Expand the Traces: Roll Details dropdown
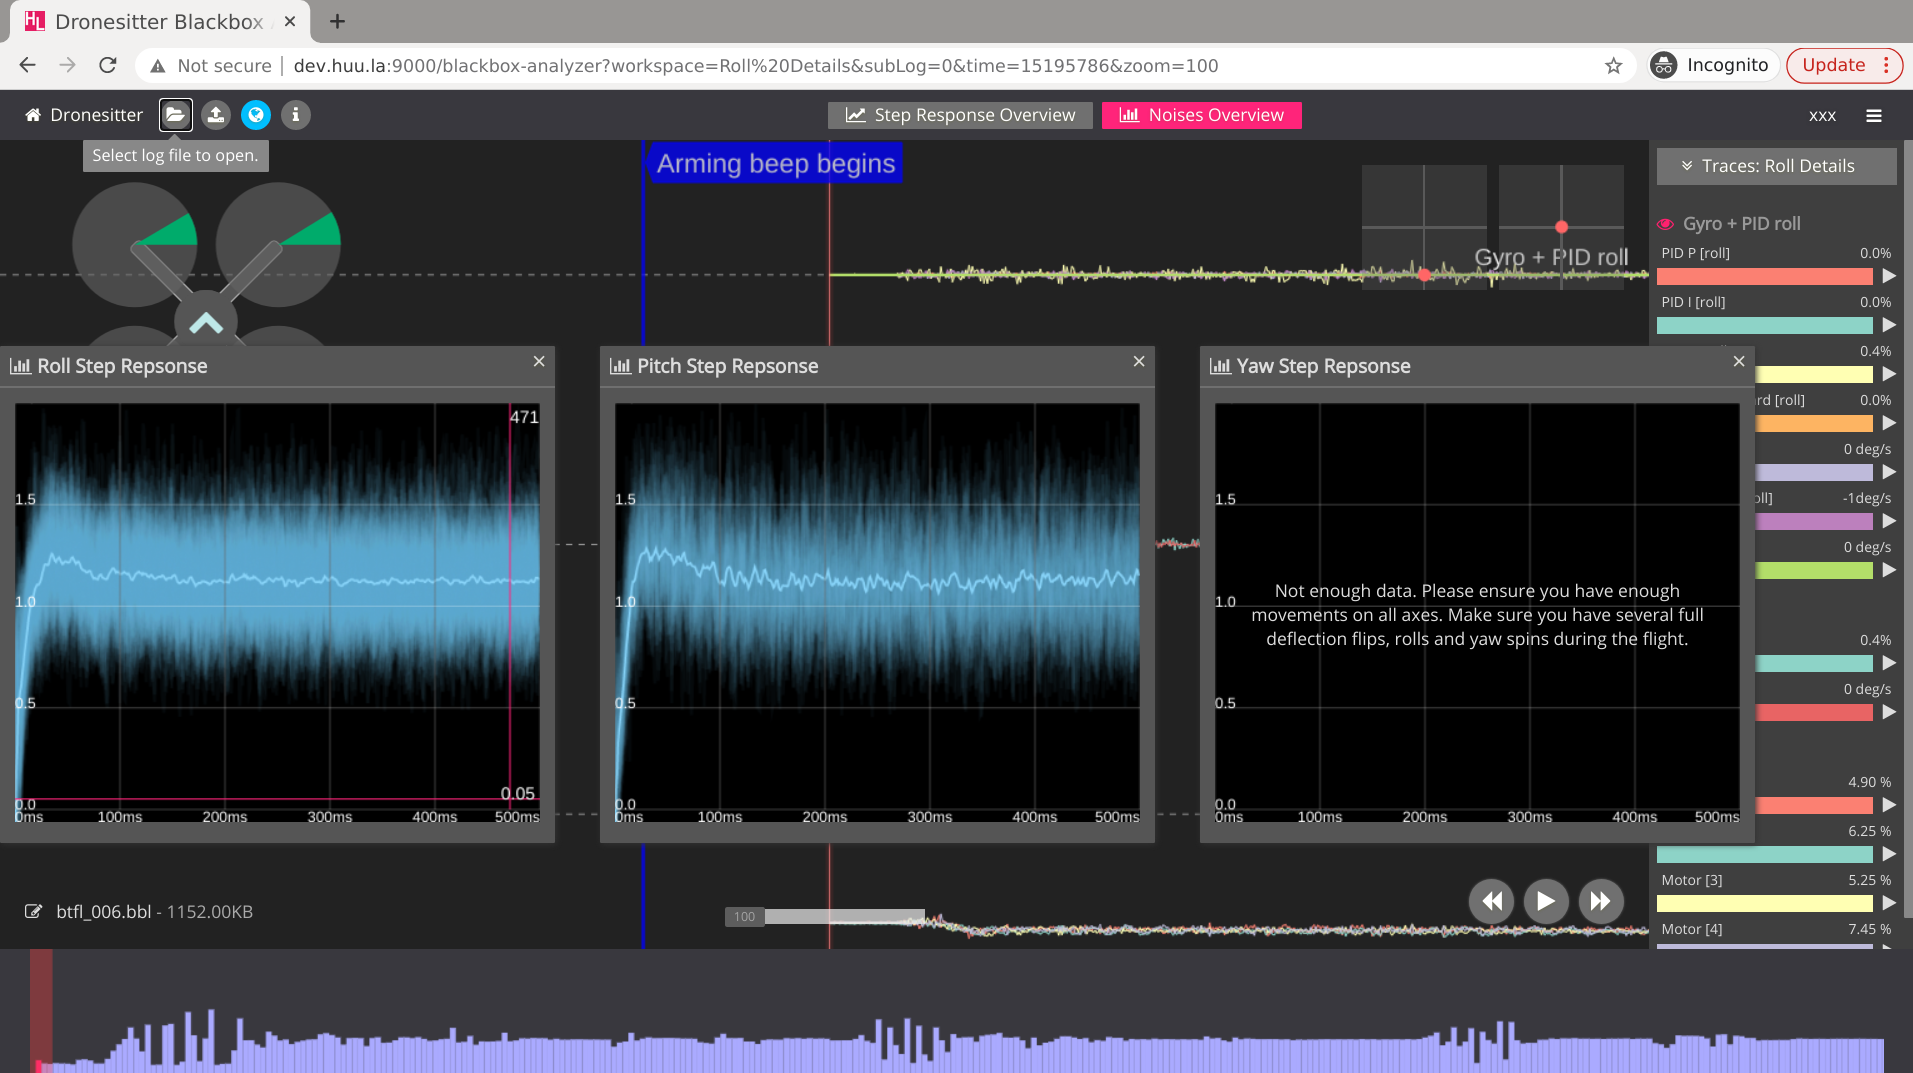 (1776, 166)
